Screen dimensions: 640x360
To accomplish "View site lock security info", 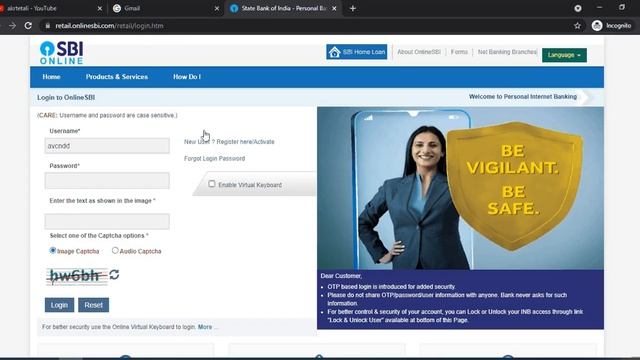I will pyautogui.click(x=48, y=26).
